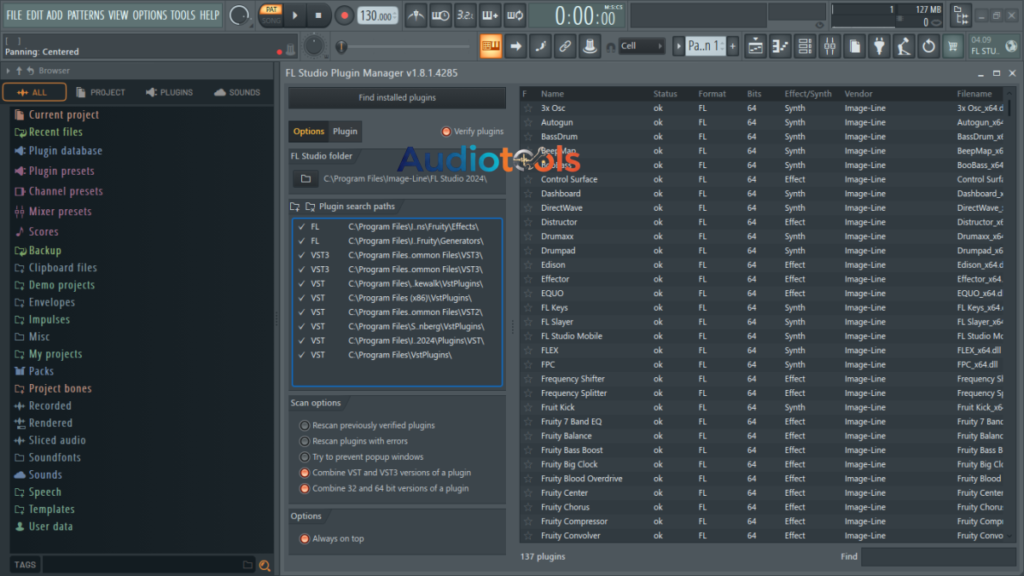The width and height of the screenshot is (1024, 576).
Task: Toggle the Verify plugins option
Action: [x=446, y=132]
